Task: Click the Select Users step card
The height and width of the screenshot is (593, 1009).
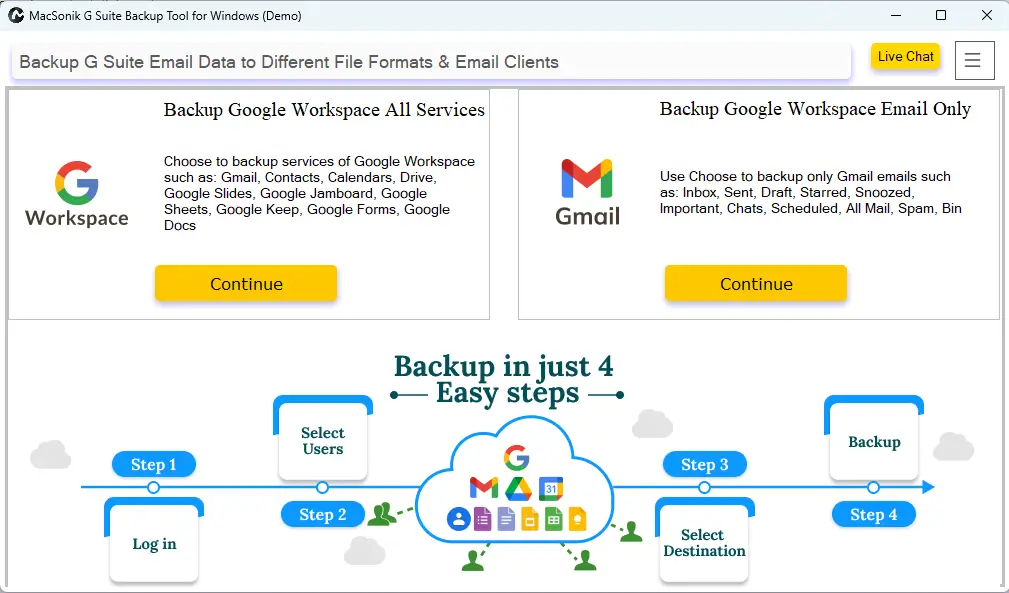Action: [x=322, y=441]
